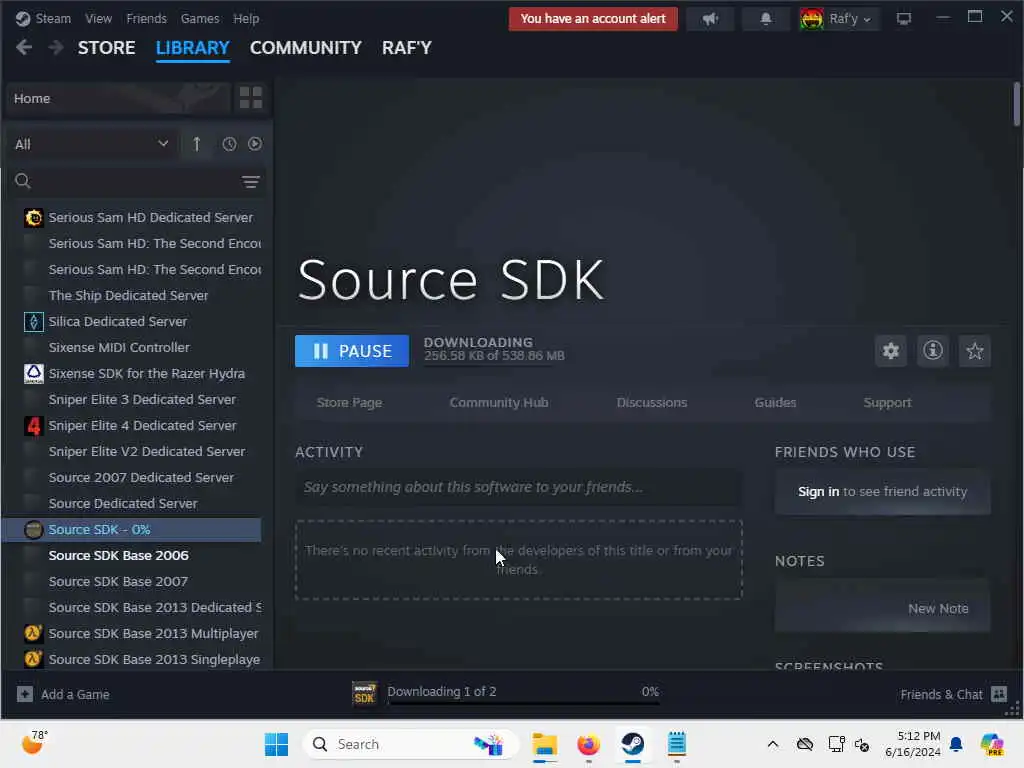The width and height of the screenshot is (1024, 768).
Task: Open Firefox from the taskbar
Action: pos(588,744)
